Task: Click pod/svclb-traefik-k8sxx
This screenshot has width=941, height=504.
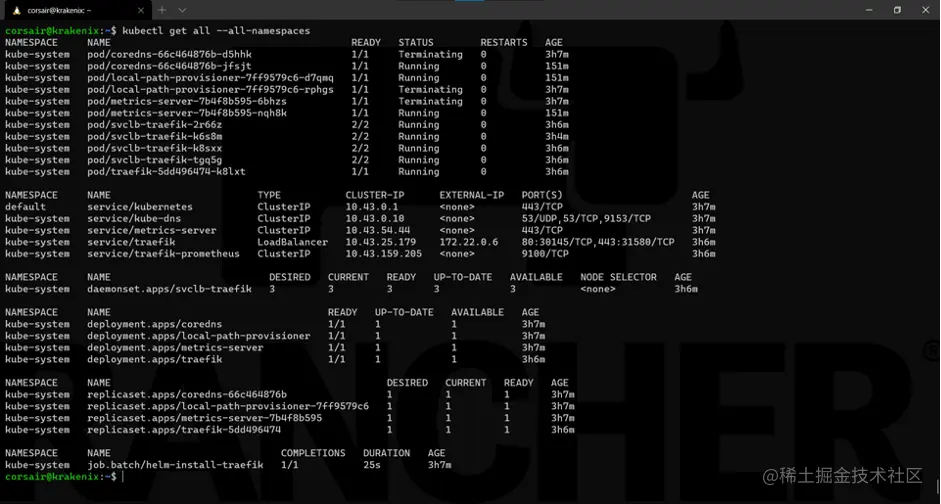Action: 154,148
